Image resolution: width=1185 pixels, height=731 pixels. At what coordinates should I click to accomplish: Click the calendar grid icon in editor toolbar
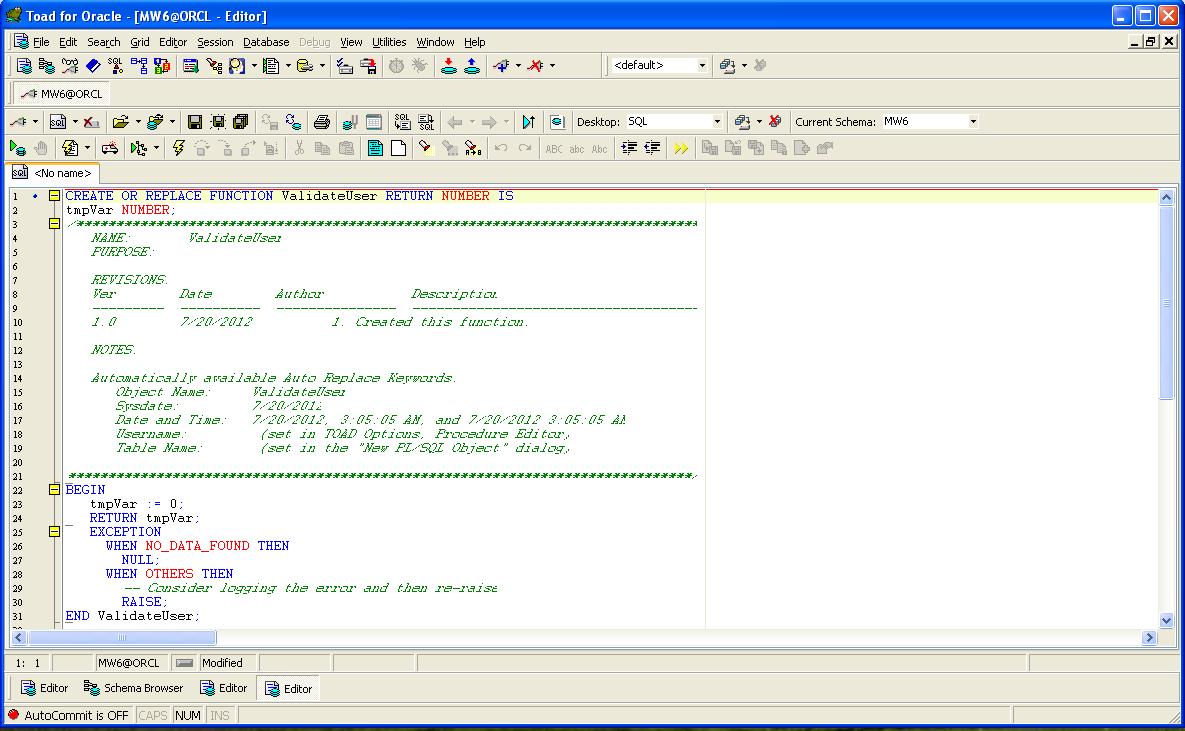tap(374, 122)
